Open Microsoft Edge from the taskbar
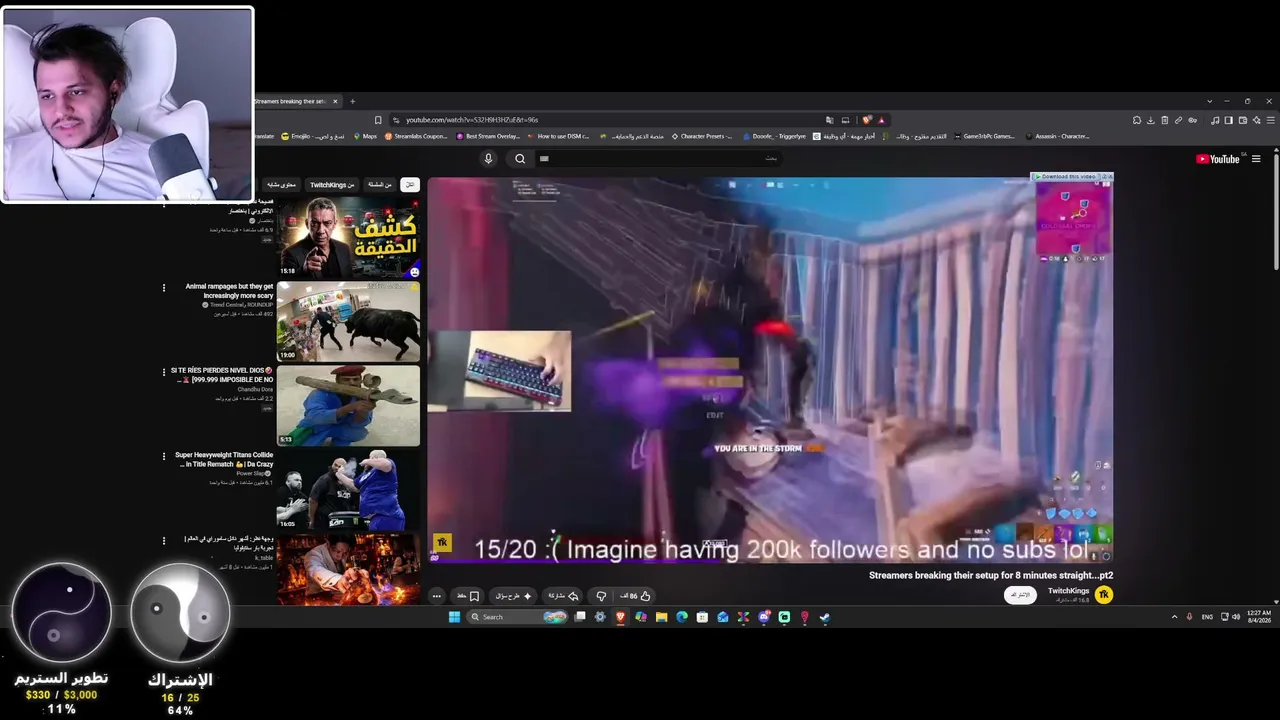The width and height of the screenshot is (1280, 720). coord(682,617)
